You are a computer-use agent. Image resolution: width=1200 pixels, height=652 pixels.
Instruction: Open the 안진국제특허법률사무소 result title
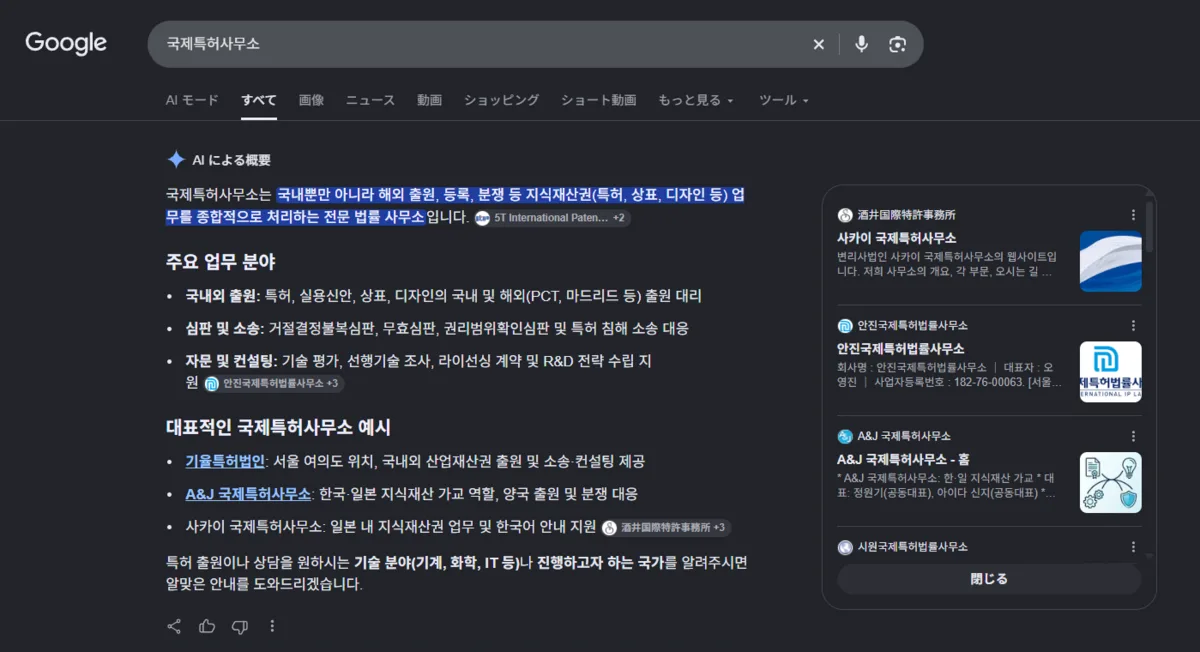pos(901,348)
